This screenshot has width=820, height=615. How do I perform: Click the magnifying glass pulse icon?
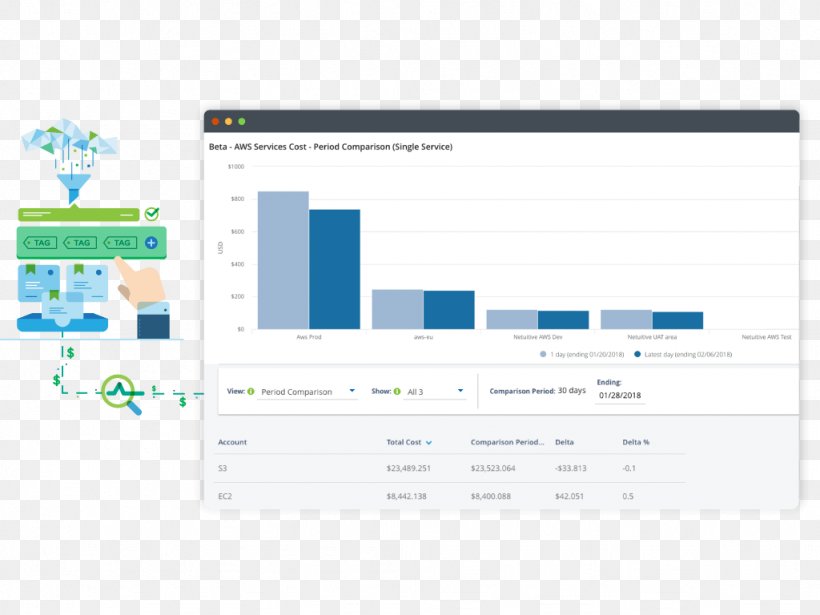pyautogui.click(x=121, y=394)
